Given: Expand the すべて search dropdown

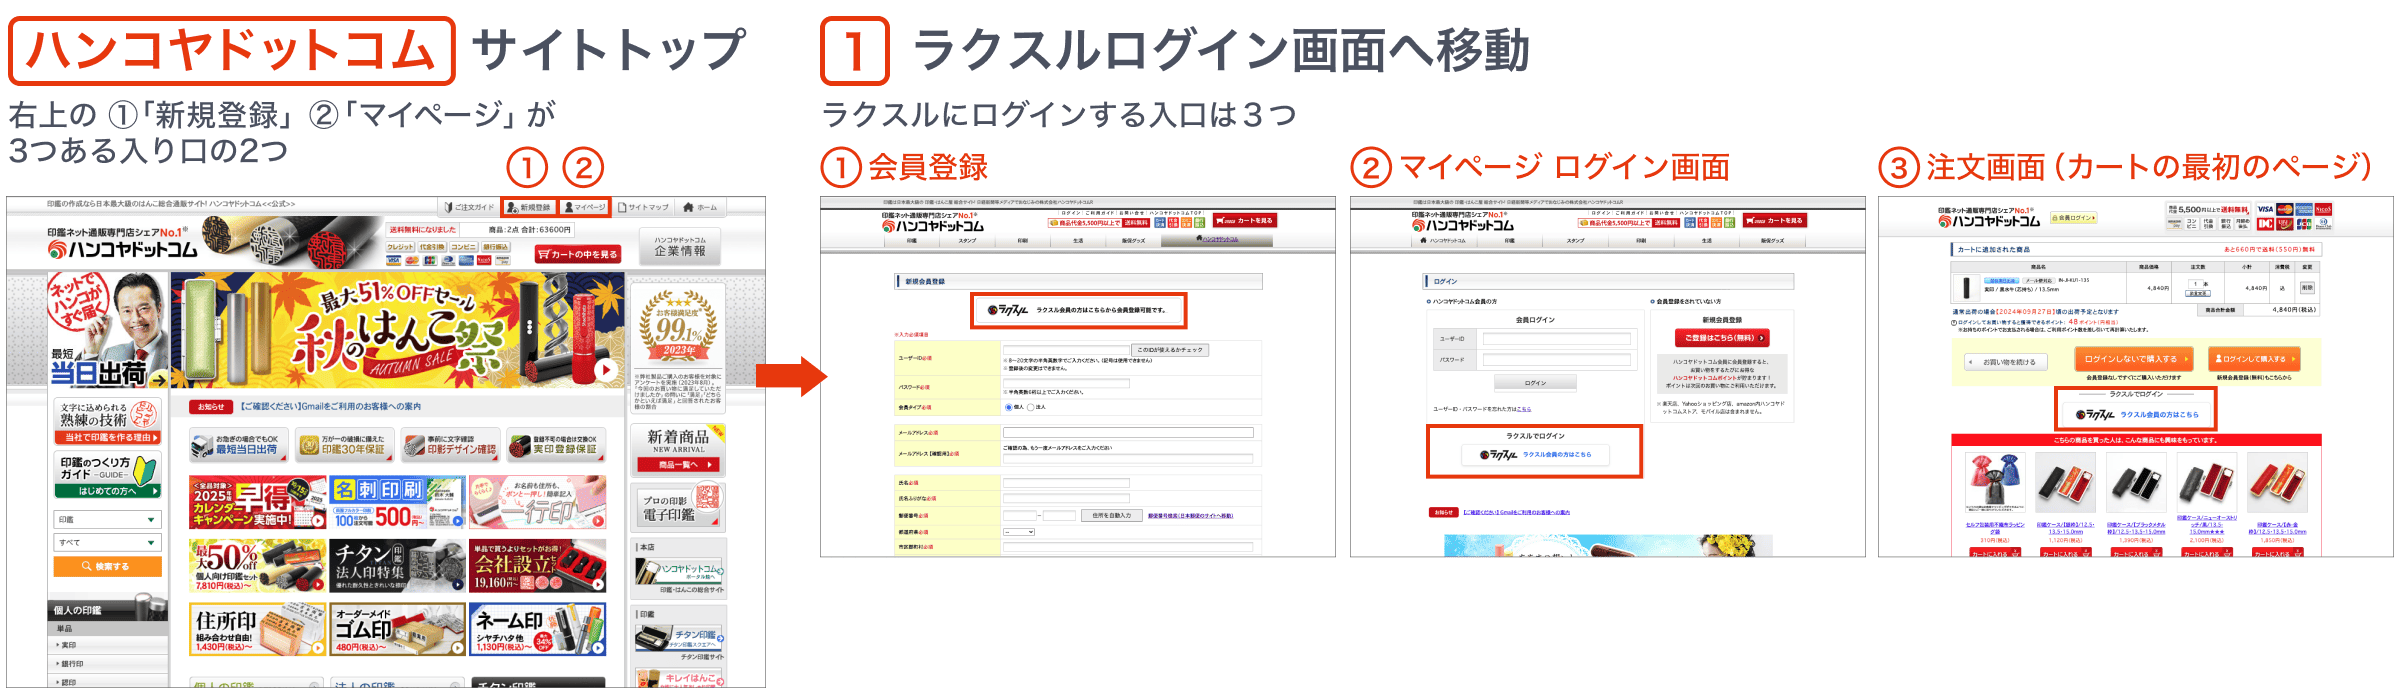Looking at the screenshot, I should (107, 542).
